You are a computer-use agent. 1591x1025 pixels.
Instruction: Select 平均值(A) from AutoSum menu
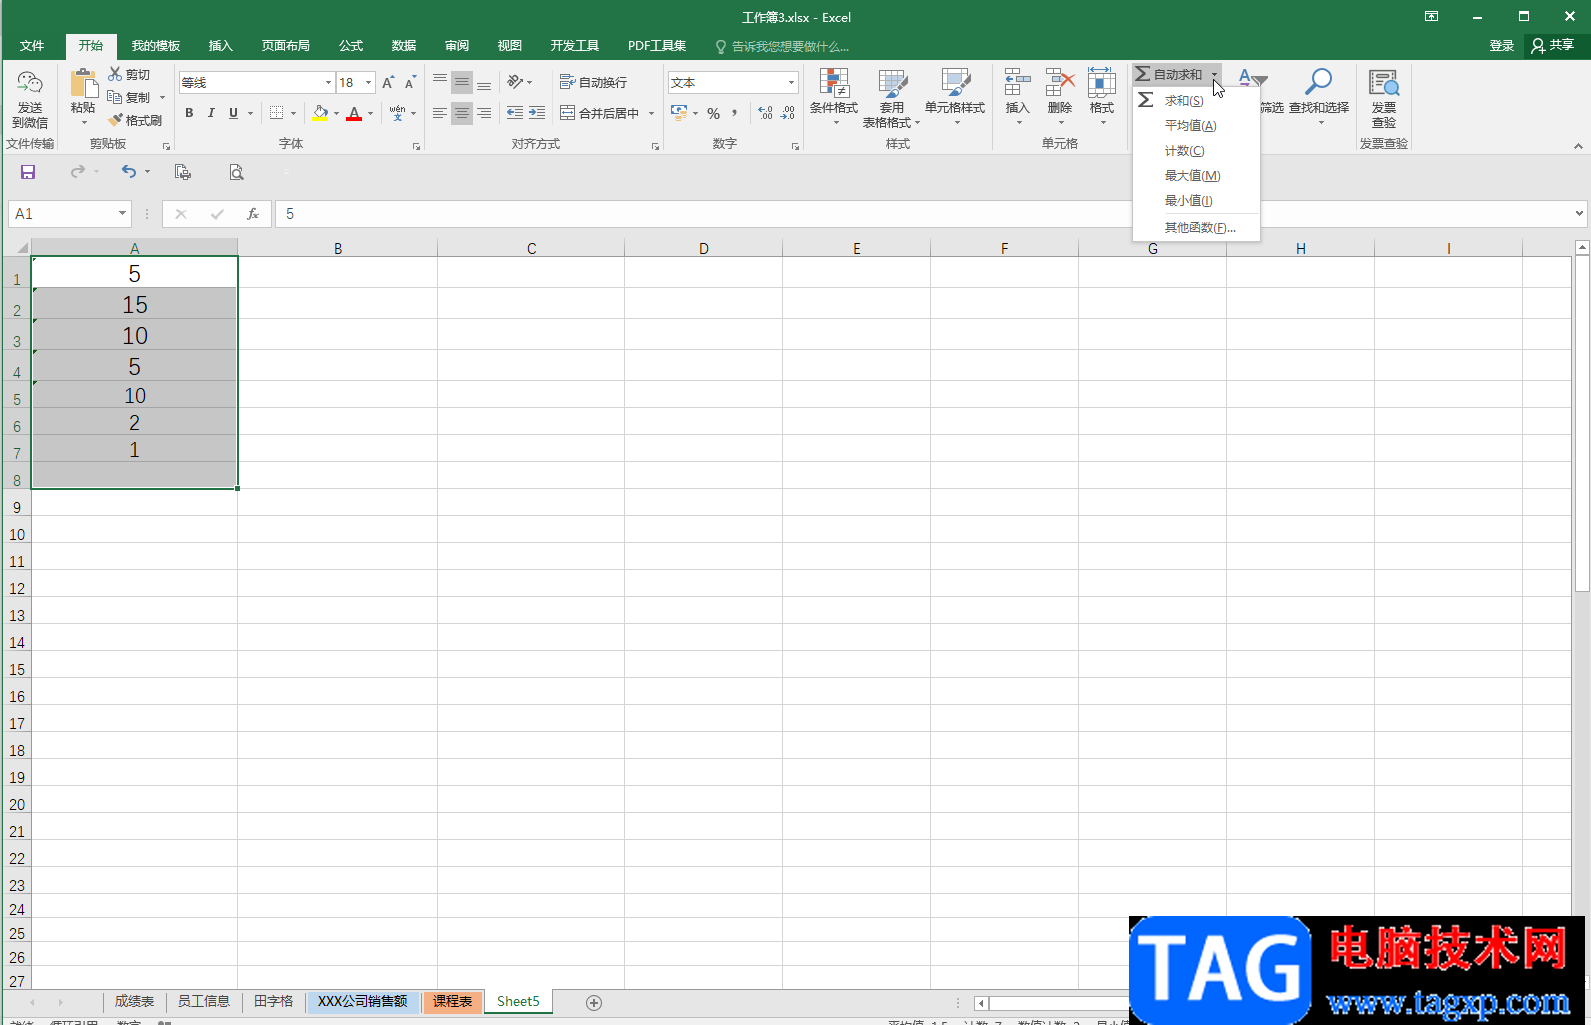[1190, 126]
